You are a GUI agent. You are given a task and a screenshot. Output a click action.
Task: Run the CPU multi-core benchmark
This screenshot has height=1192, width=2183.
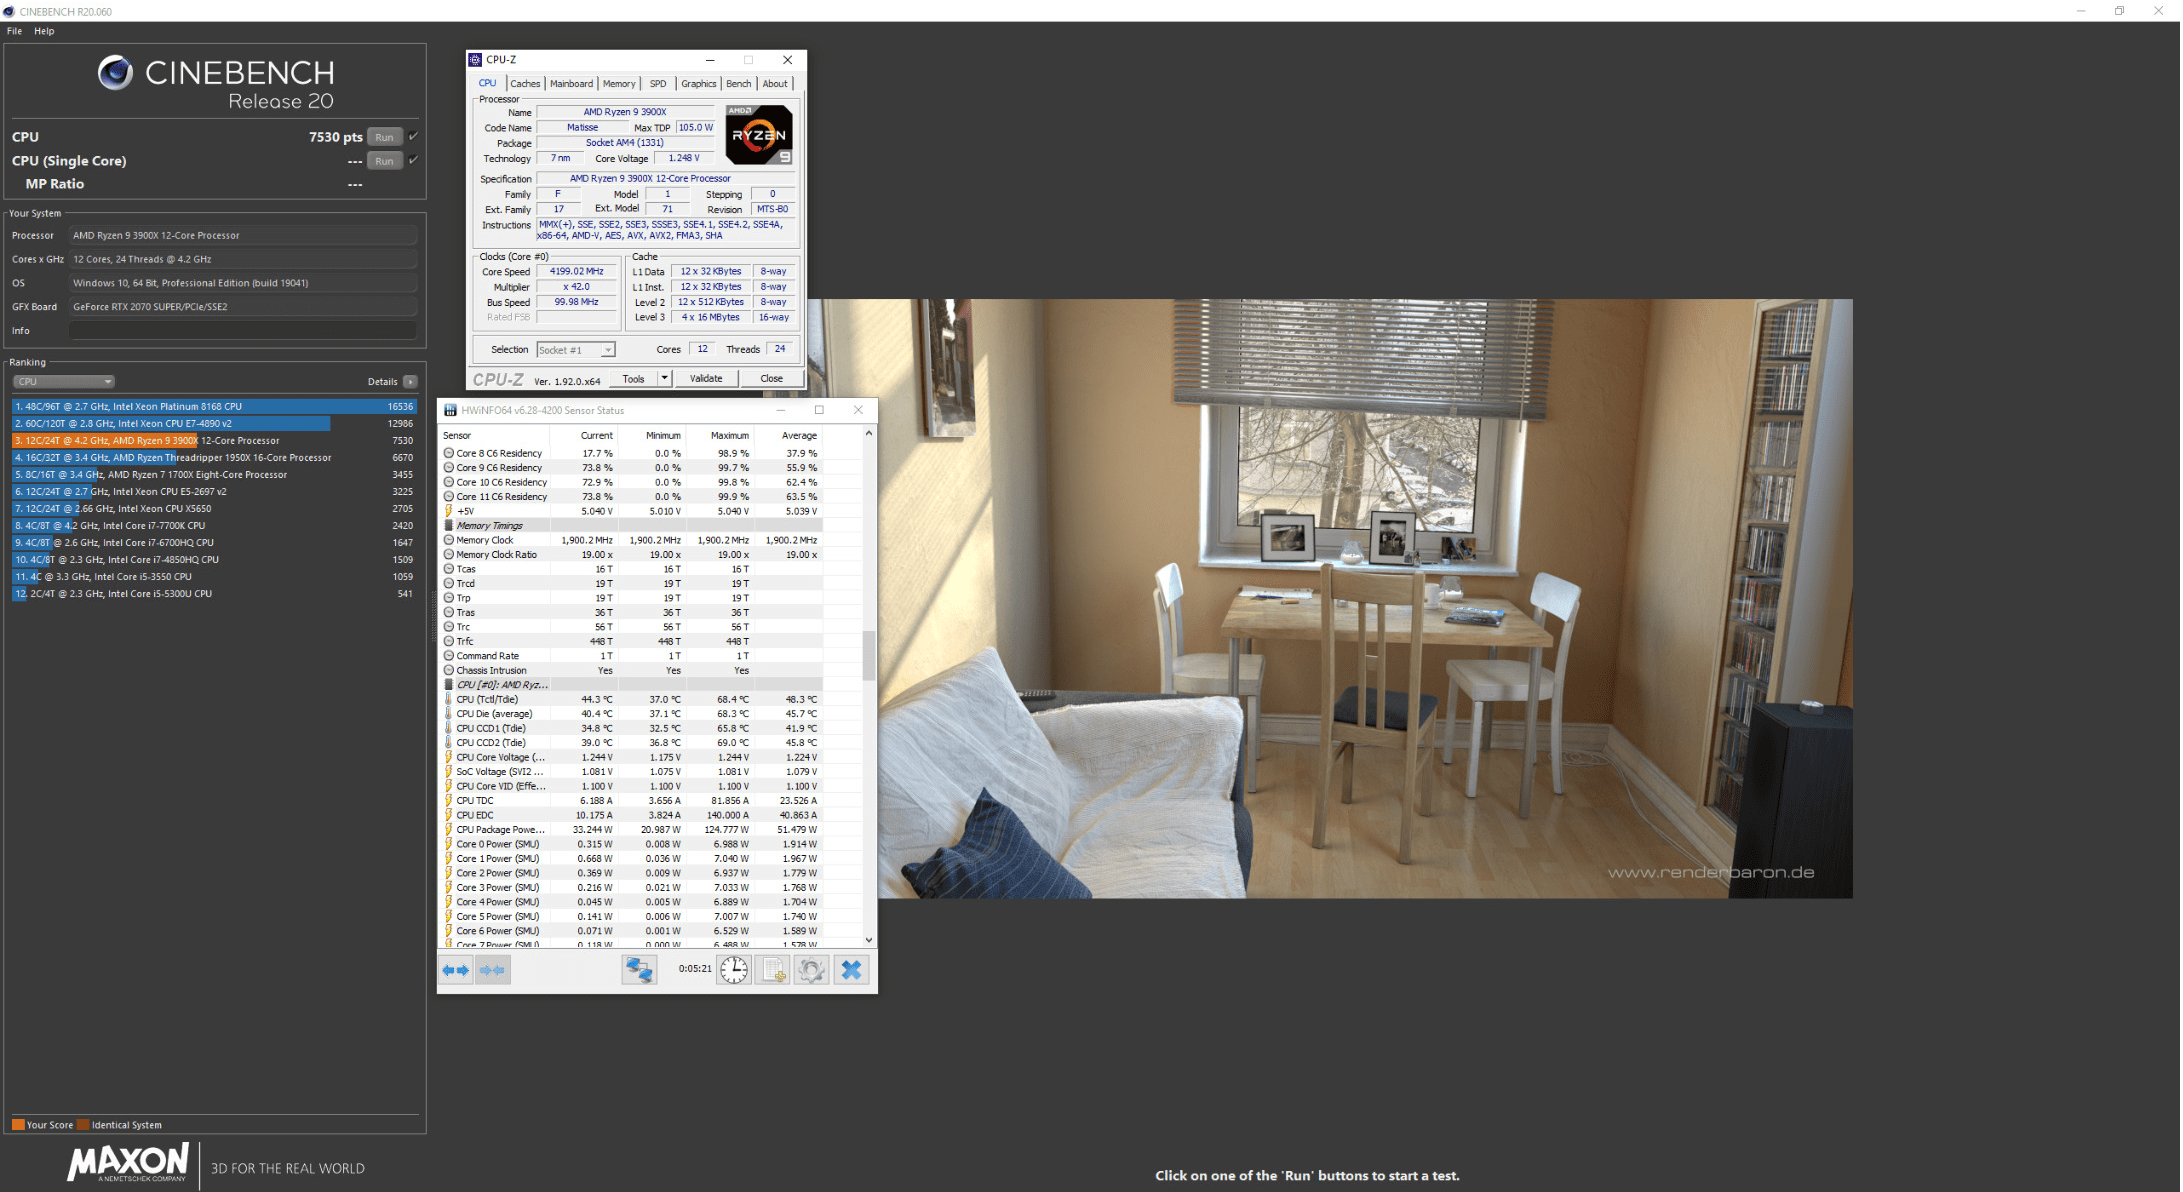click(x=385, y=137)
